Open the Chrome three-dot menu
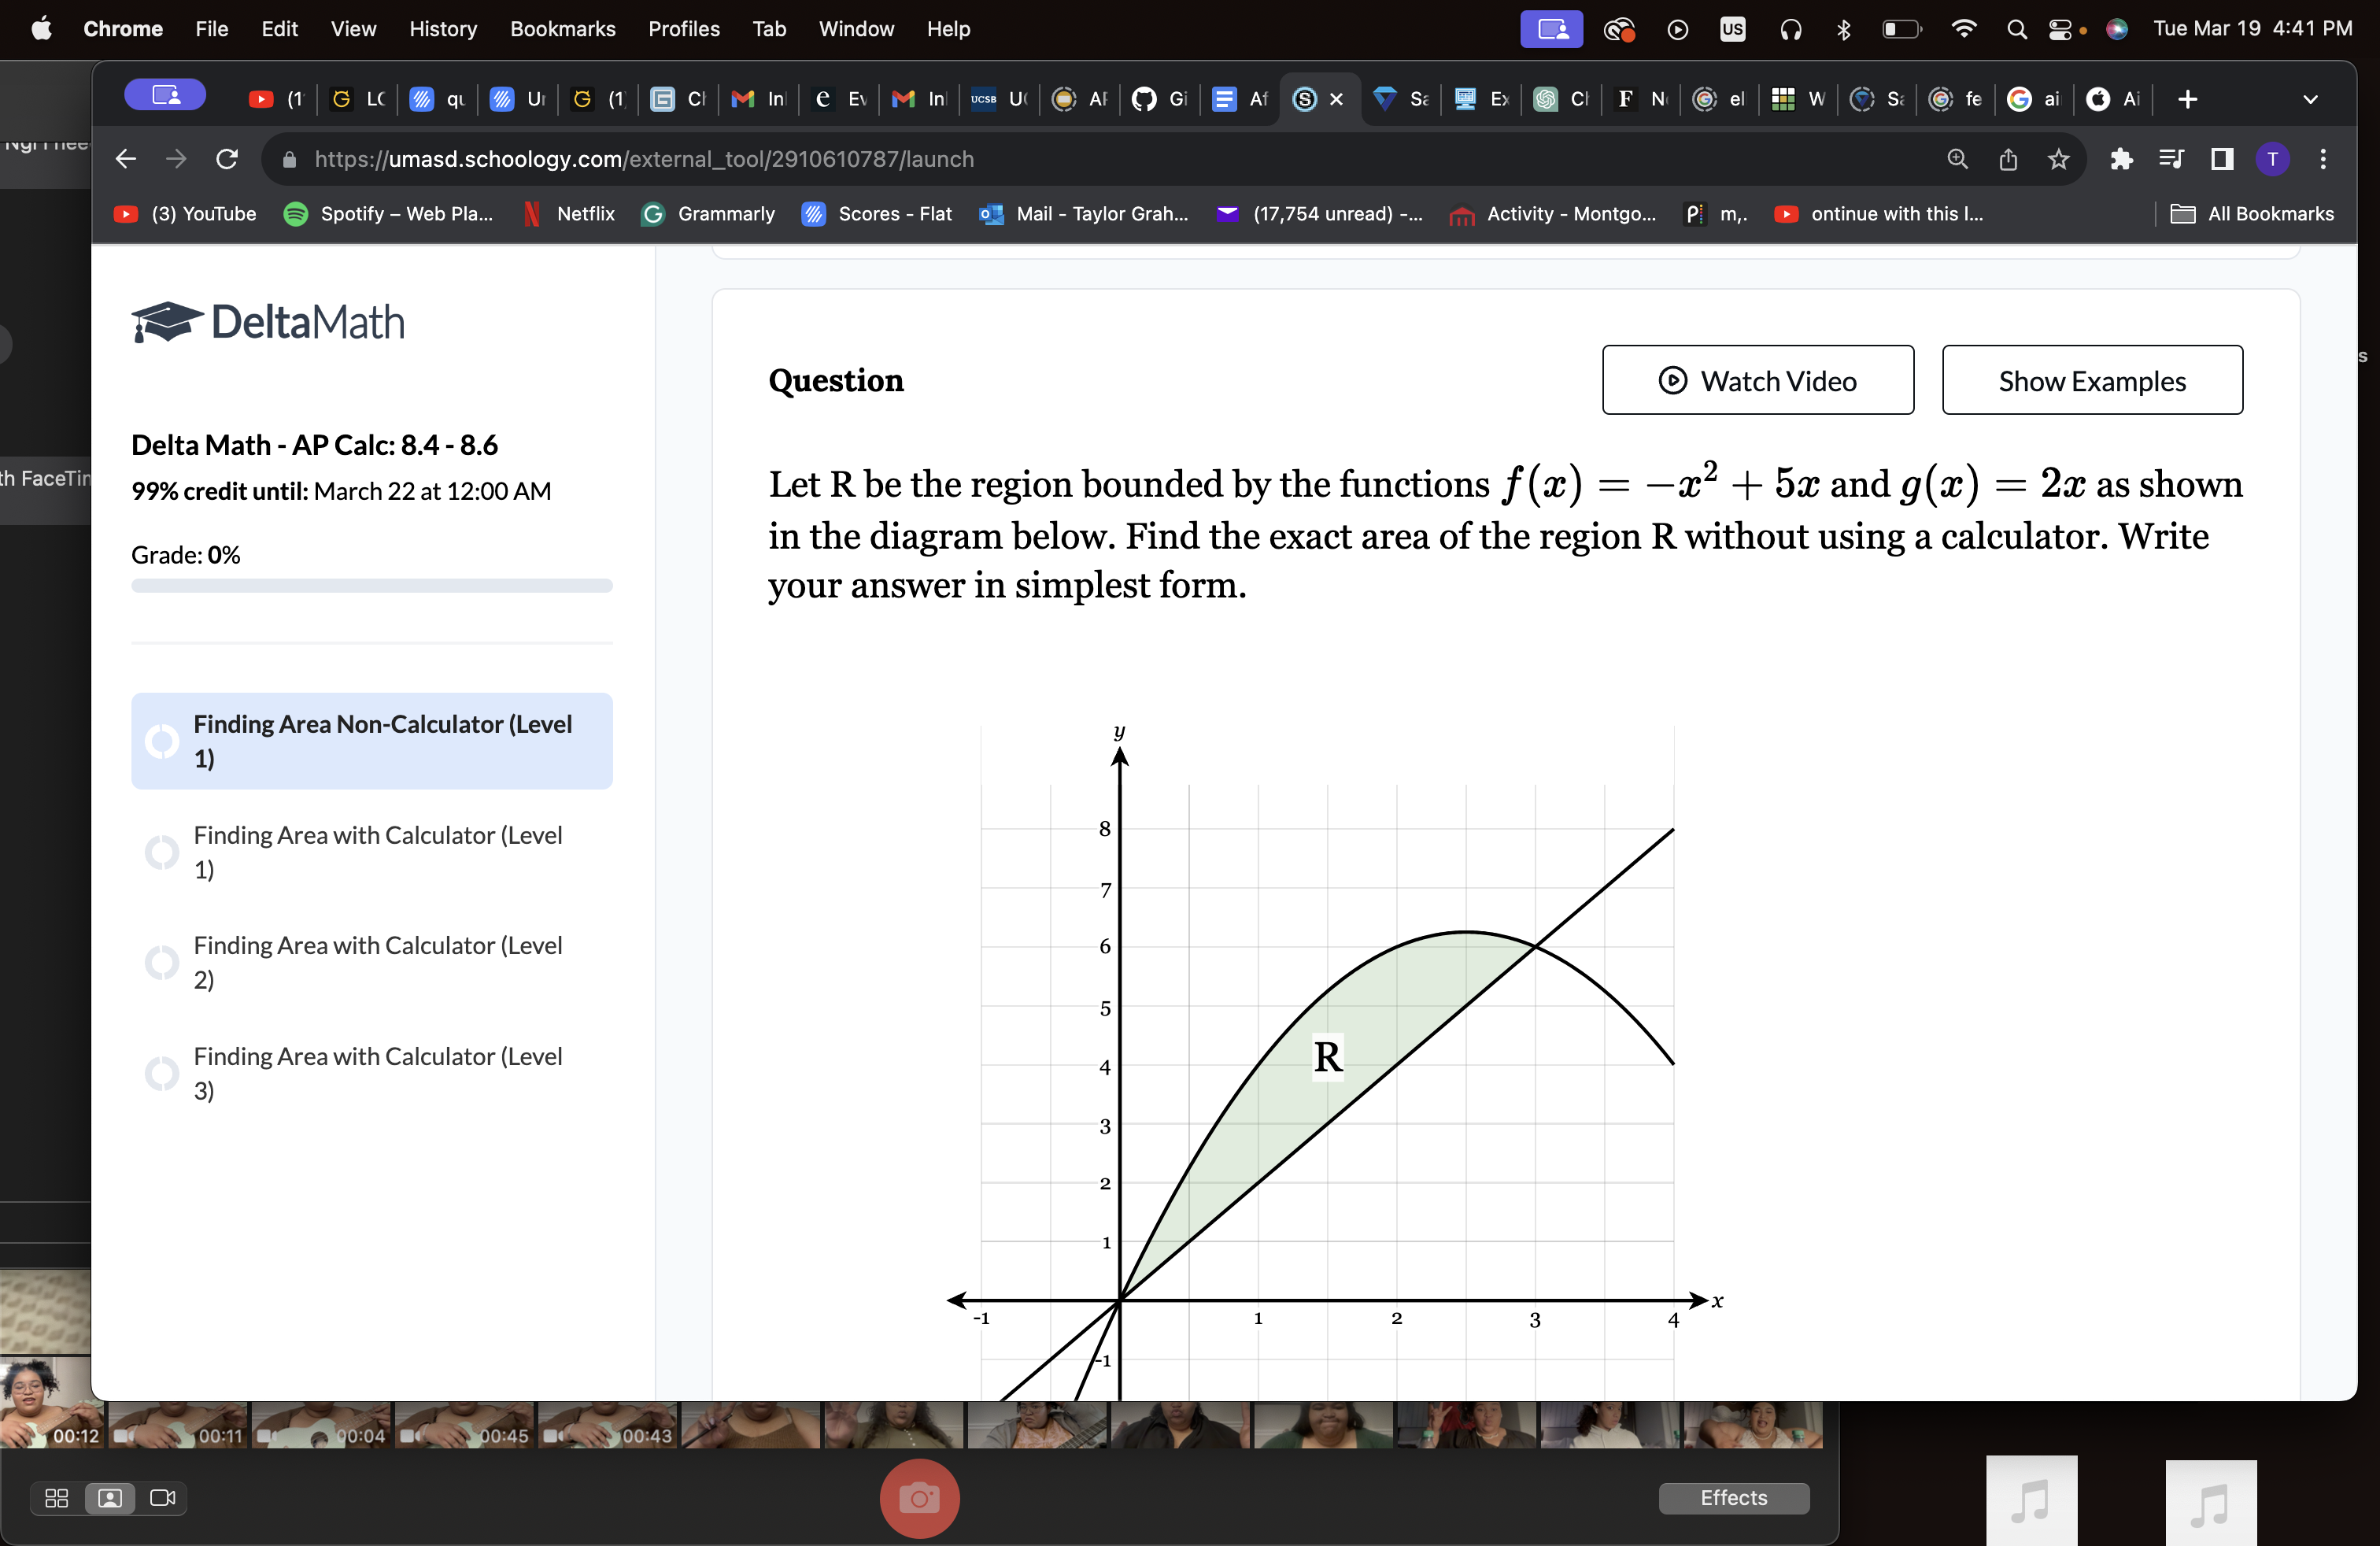The height and width of the screenshot is (1546, 2380). click(2323, 159)
